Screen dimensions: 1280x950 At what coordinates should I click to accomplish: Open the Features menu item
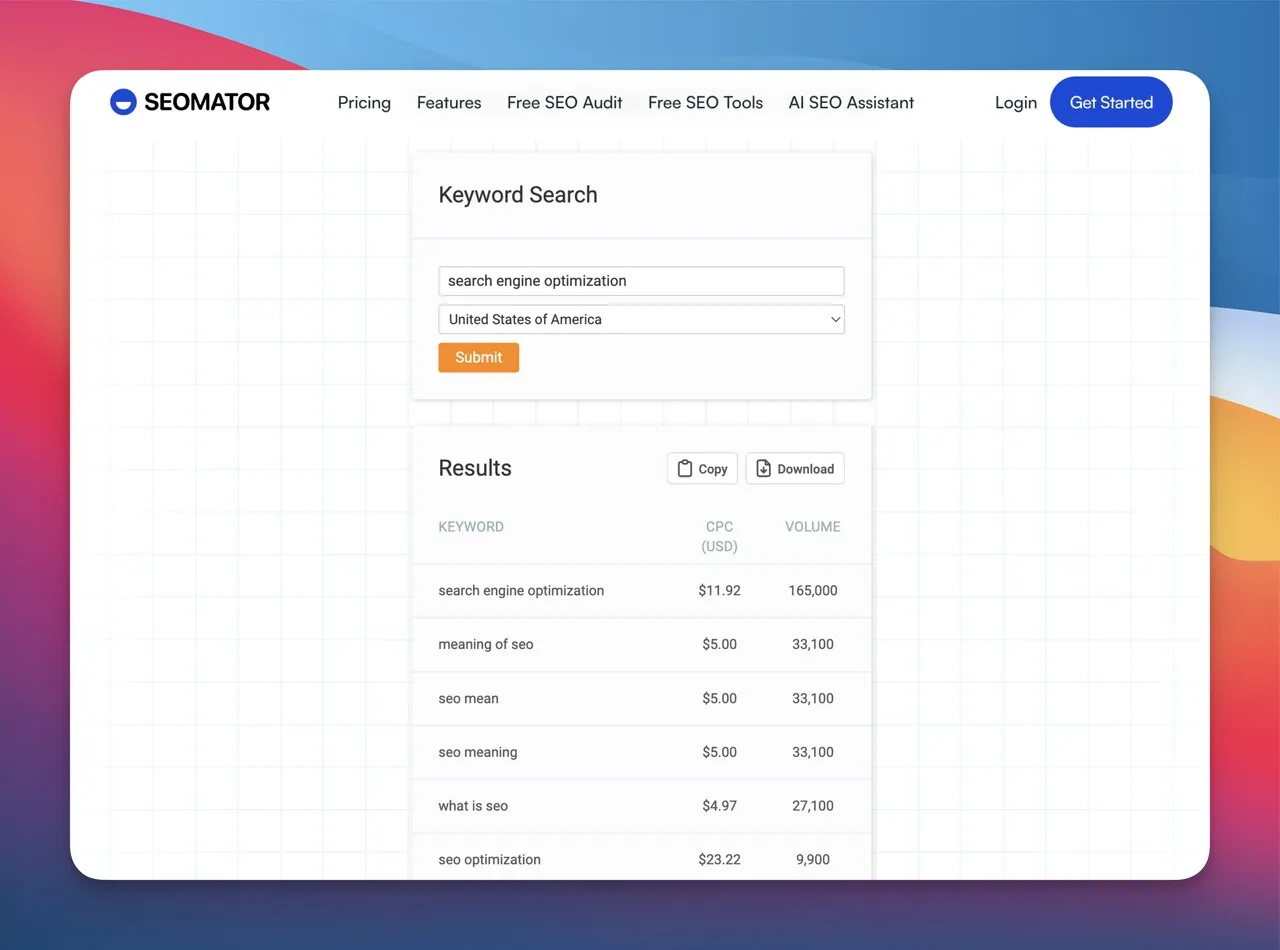449,102
